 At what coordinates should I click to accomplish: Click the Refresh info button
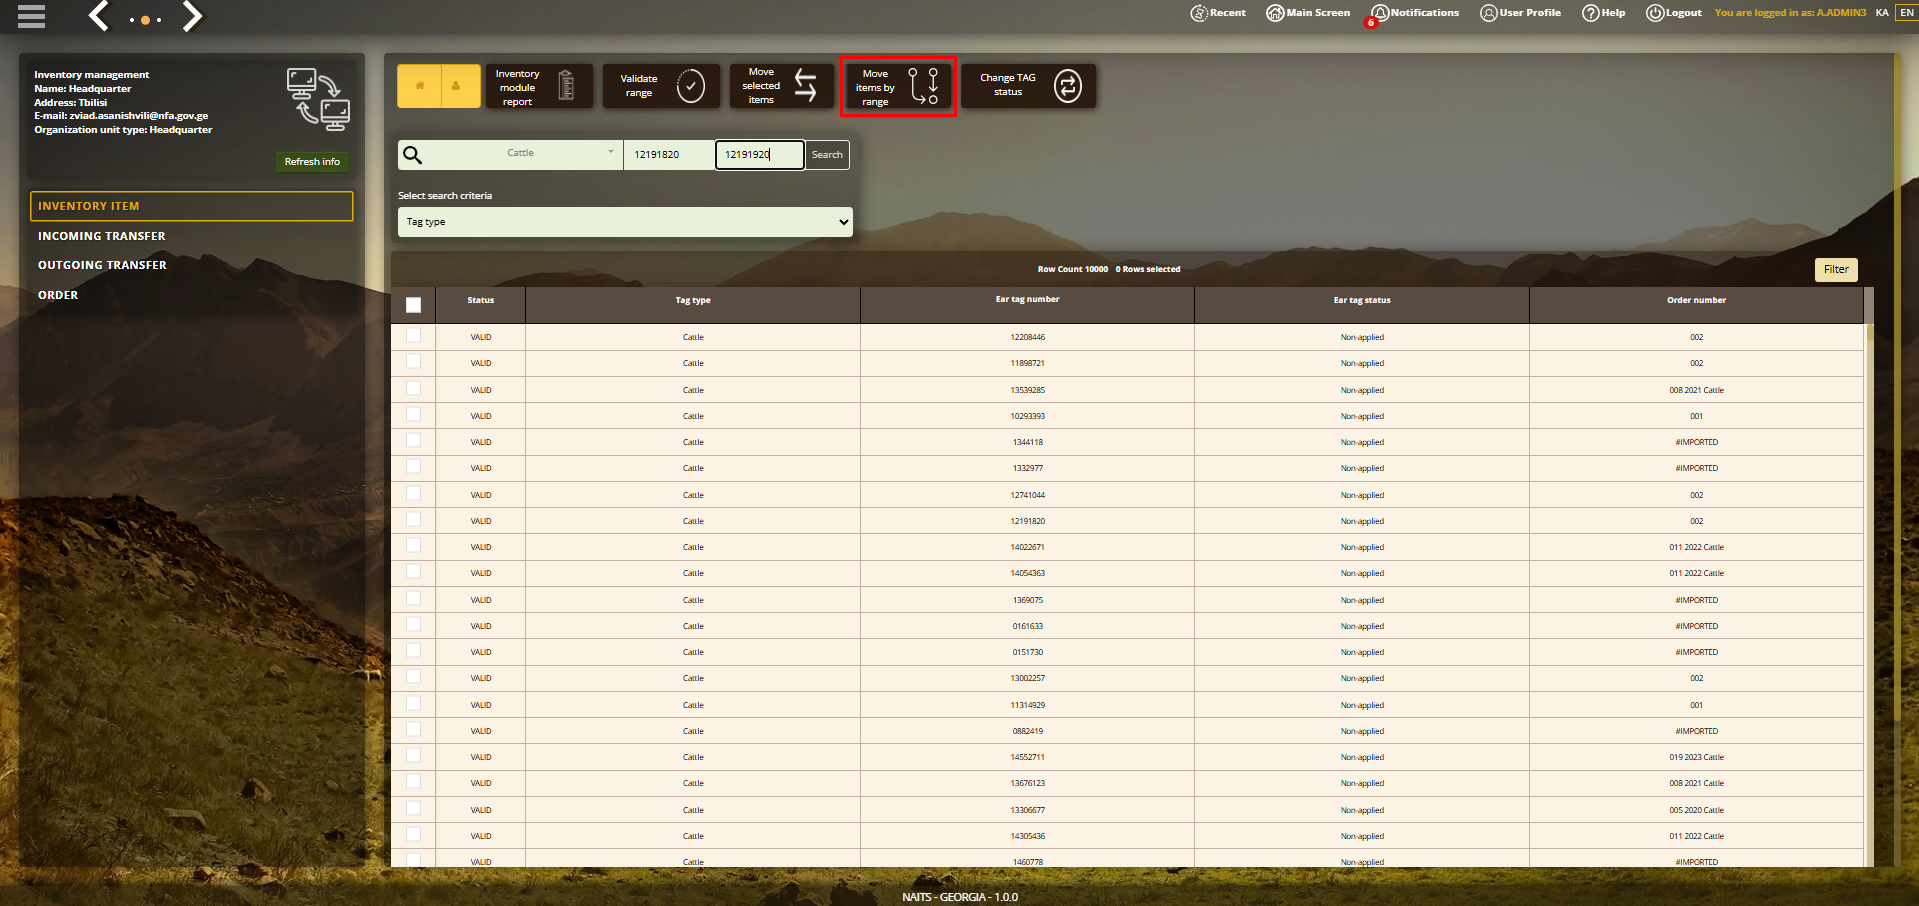[312, 162]
